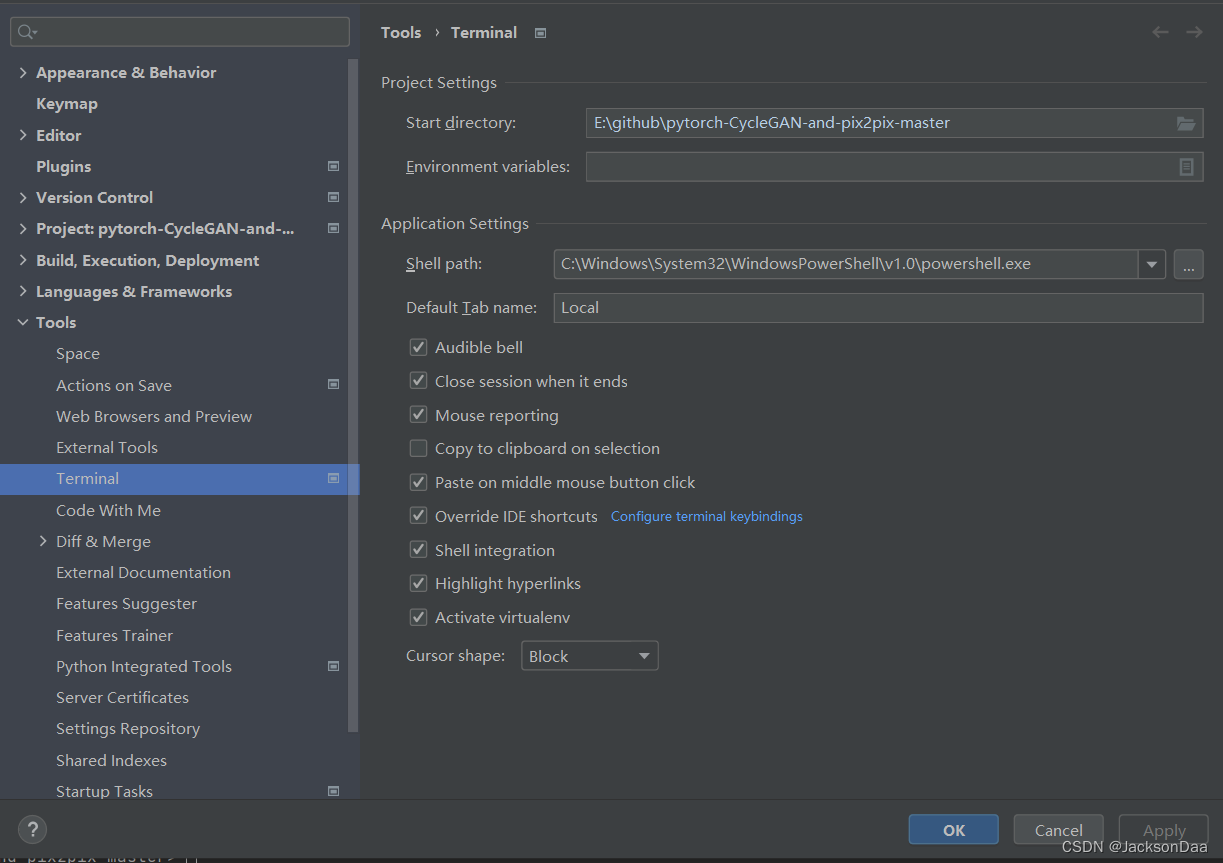Open the Cursor shape Block dropdown

(590, 656)
